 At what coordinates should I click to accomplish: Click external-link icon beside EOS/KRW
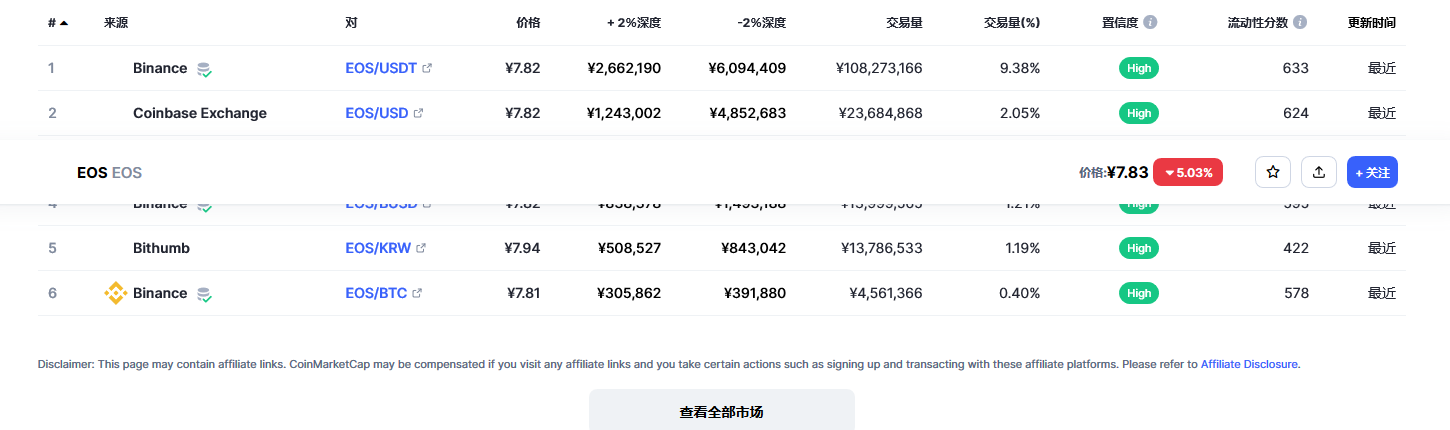421,248
